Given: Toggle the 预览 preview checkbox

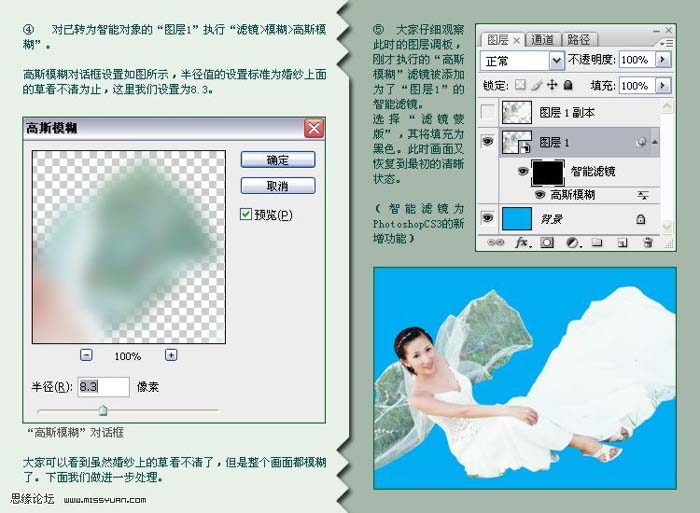Looking at the screenshot, I should (246, 214).
